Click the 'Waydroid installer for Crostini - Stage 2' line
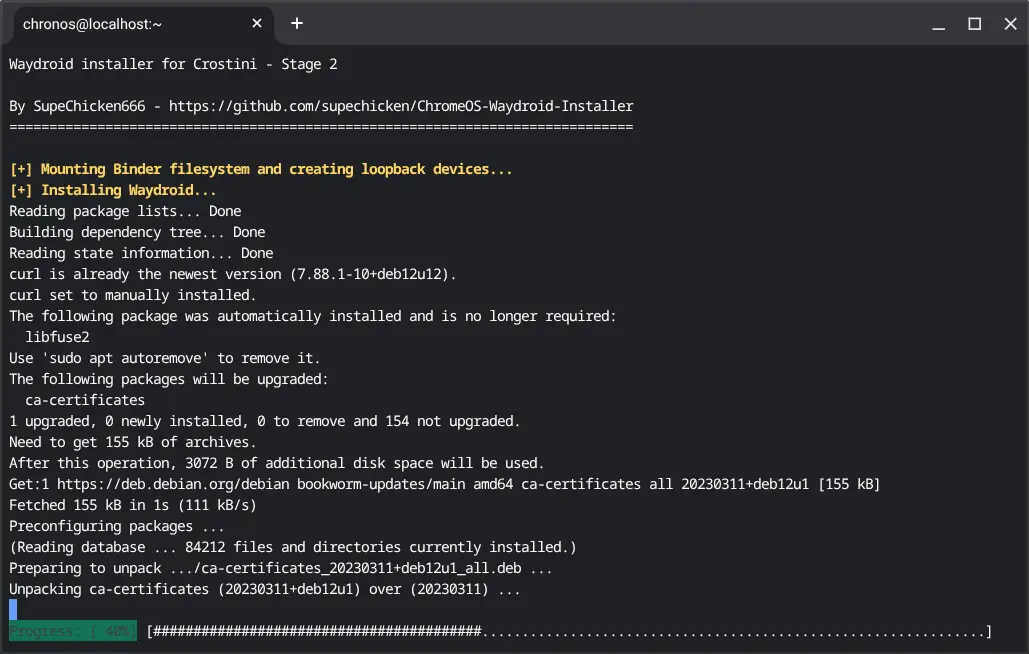Viewport: 1029px width, 654px height. point(173,64)
